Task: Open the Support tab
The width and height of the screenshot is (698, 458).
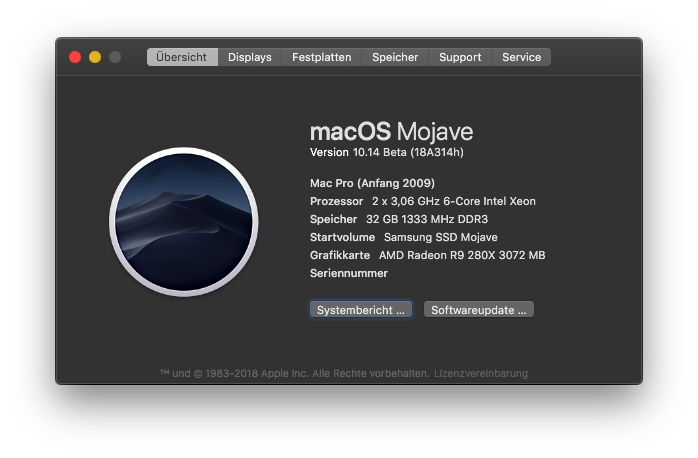Action: [460, 57]
